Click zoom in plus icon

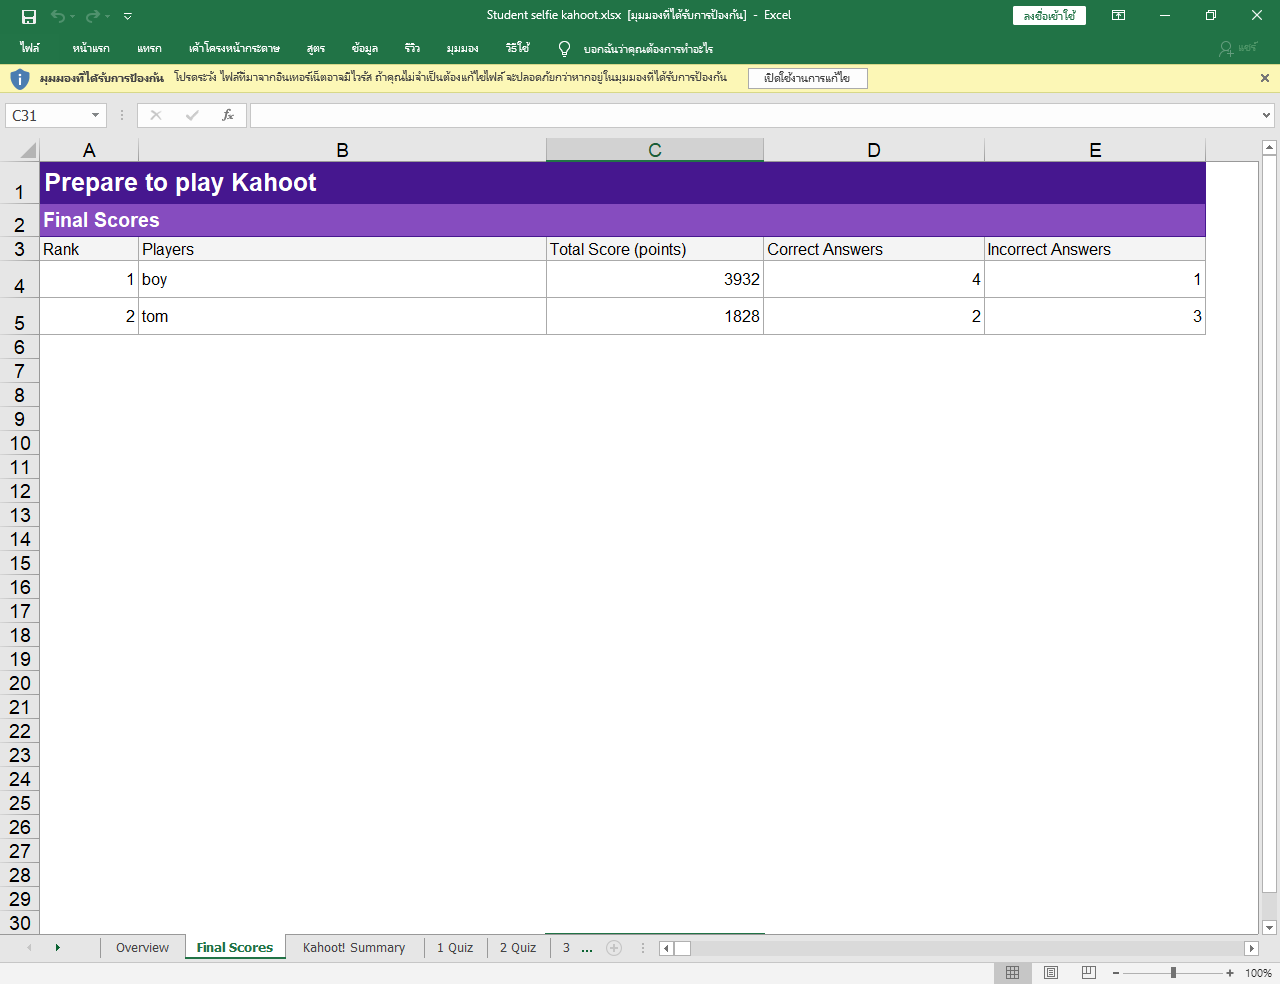1230,973
